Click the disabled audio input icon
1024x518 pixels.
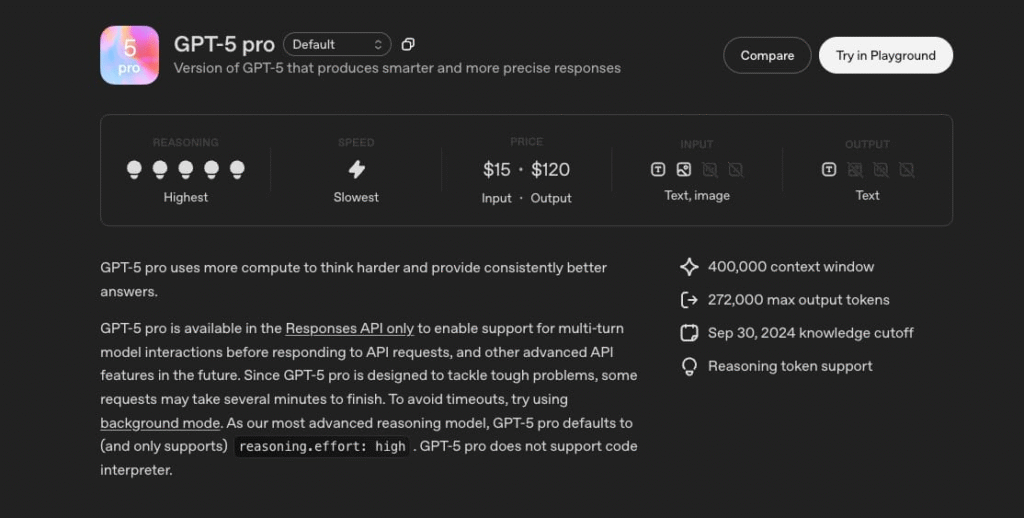[710, 170]
